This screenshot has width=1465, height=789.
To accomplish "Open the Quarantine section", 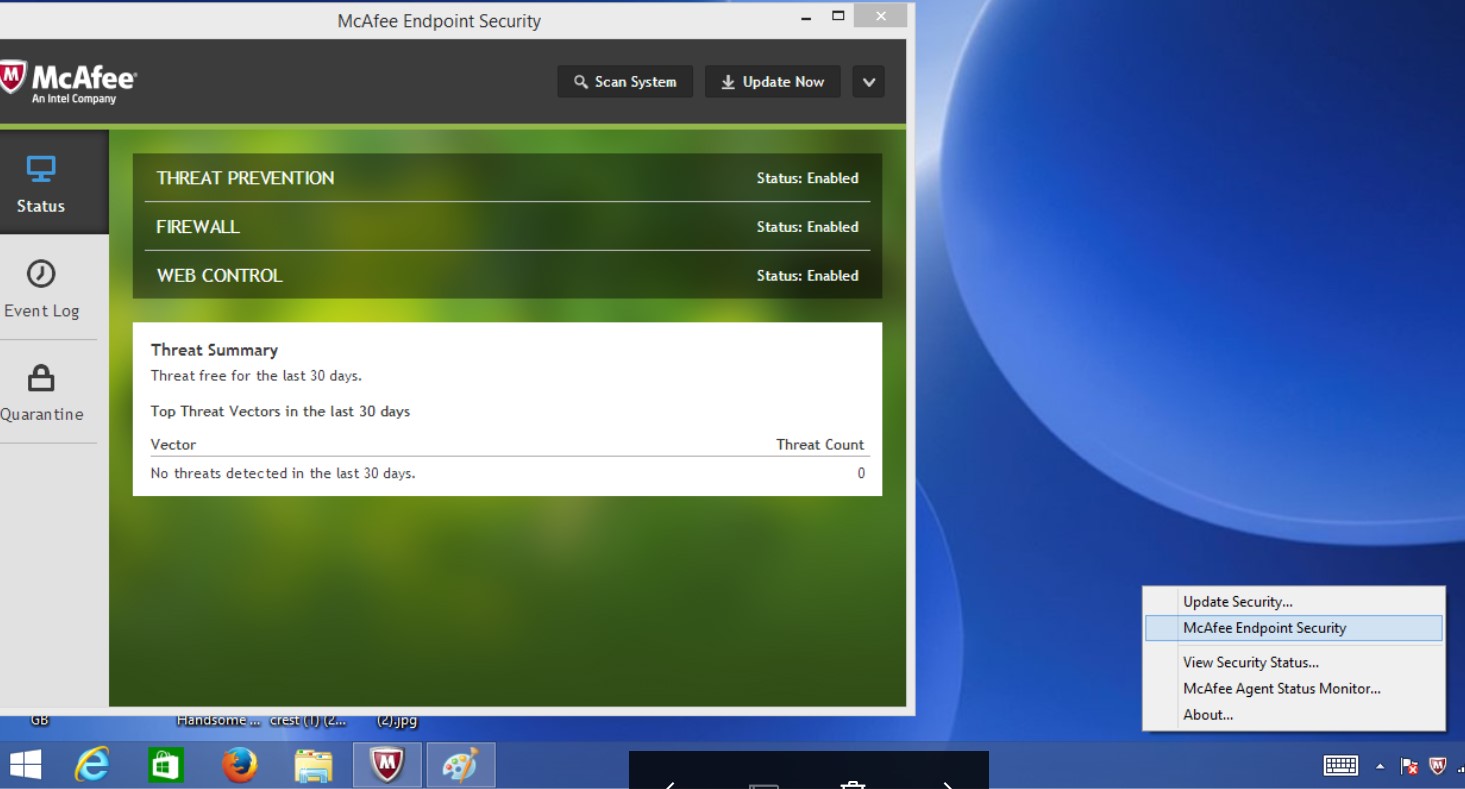I will click(41, 393).
